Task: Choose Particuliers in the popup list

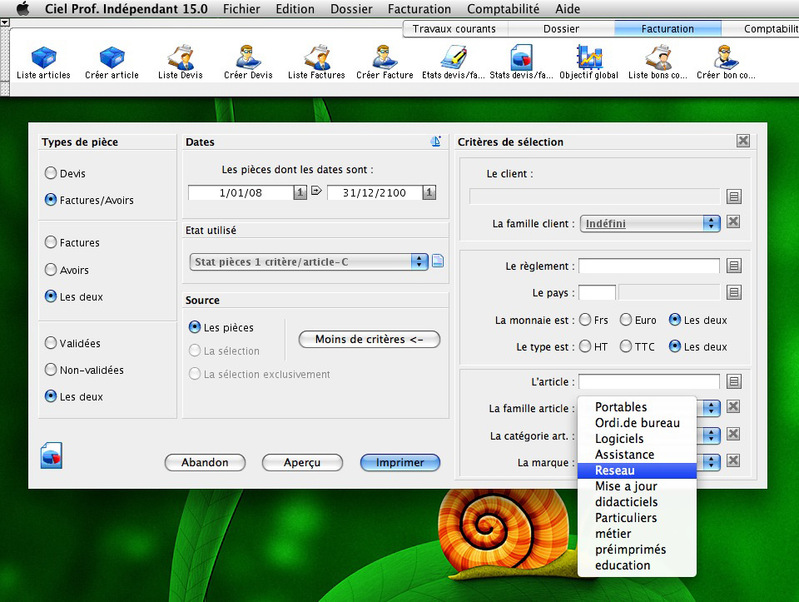Action: click(x=637, y=517)
